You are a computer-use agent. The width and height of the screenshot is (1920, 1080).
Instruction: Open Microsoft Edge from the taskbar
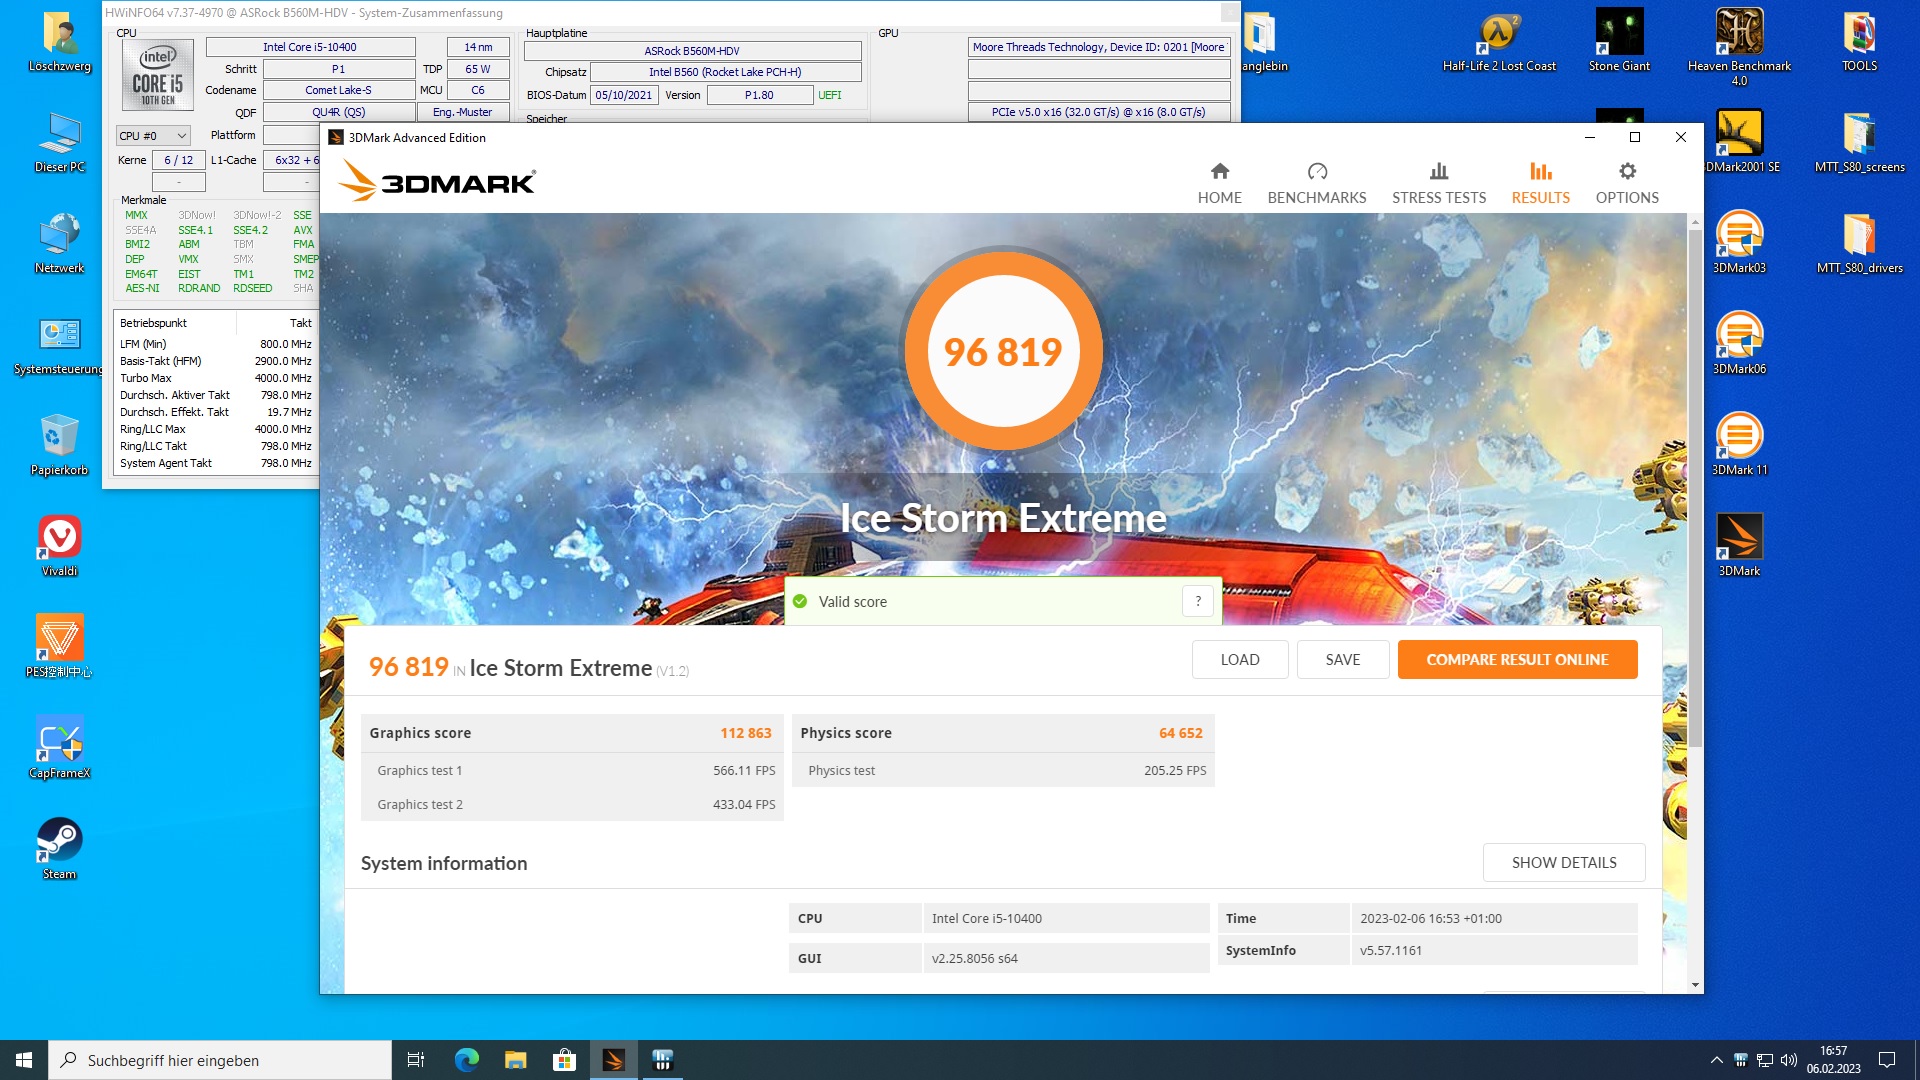tap(466, 1060)
